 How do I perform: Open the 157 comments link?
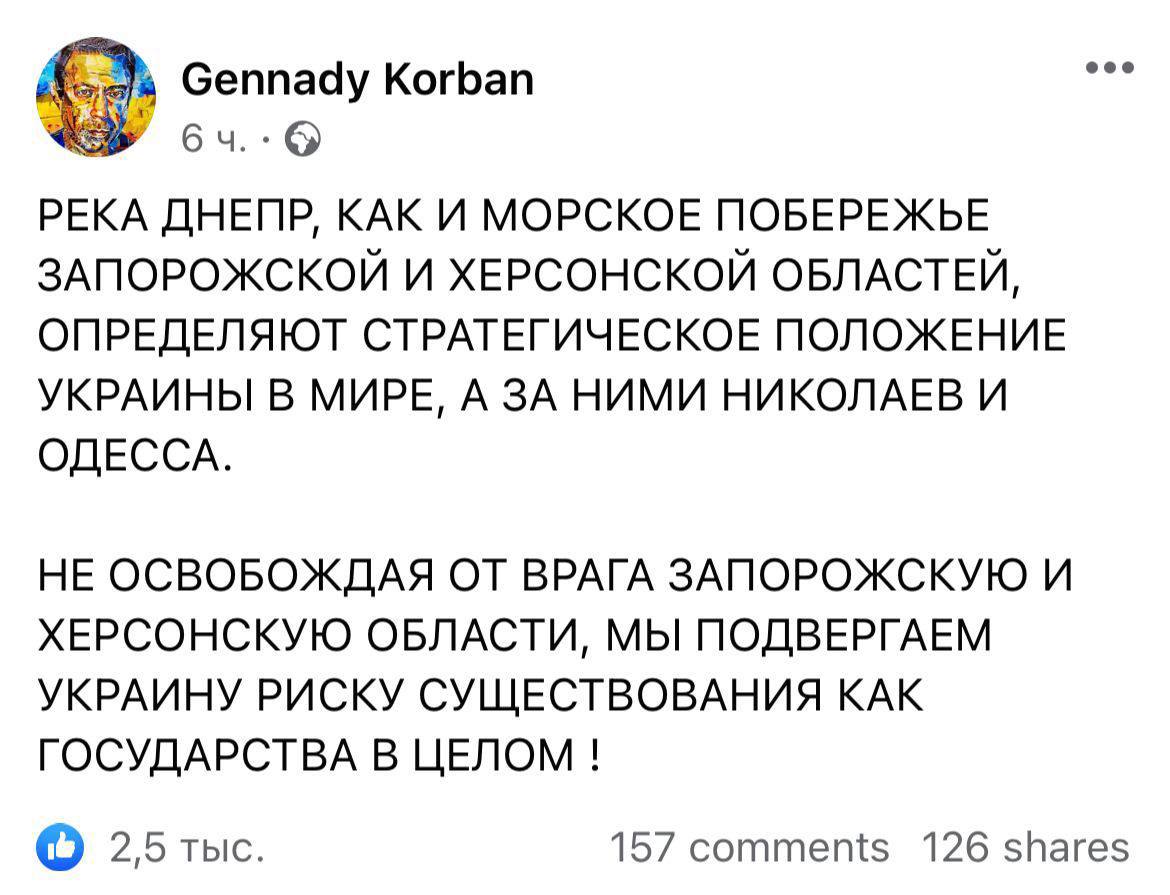749,847
